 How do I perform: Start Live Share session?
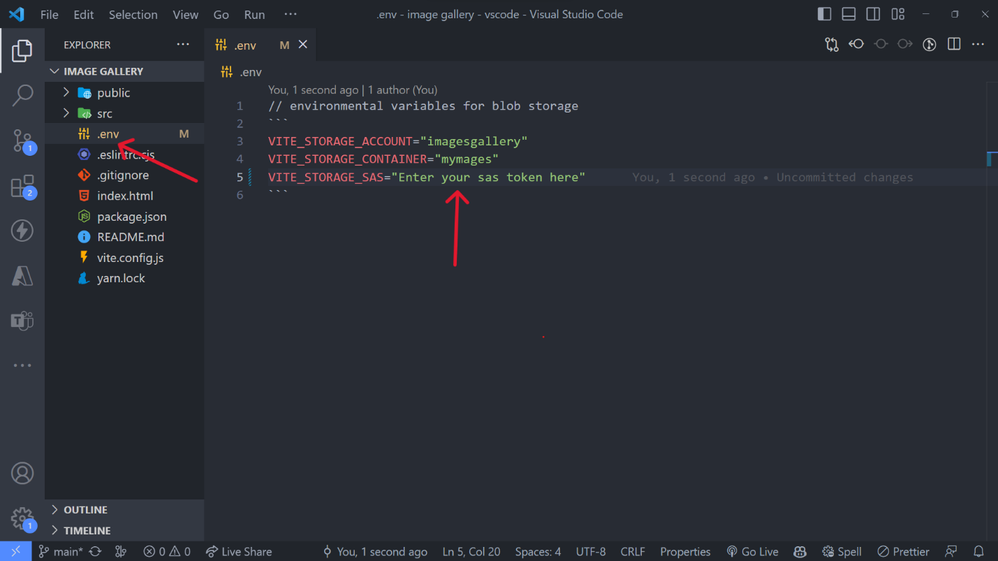[x=239, y=551]
